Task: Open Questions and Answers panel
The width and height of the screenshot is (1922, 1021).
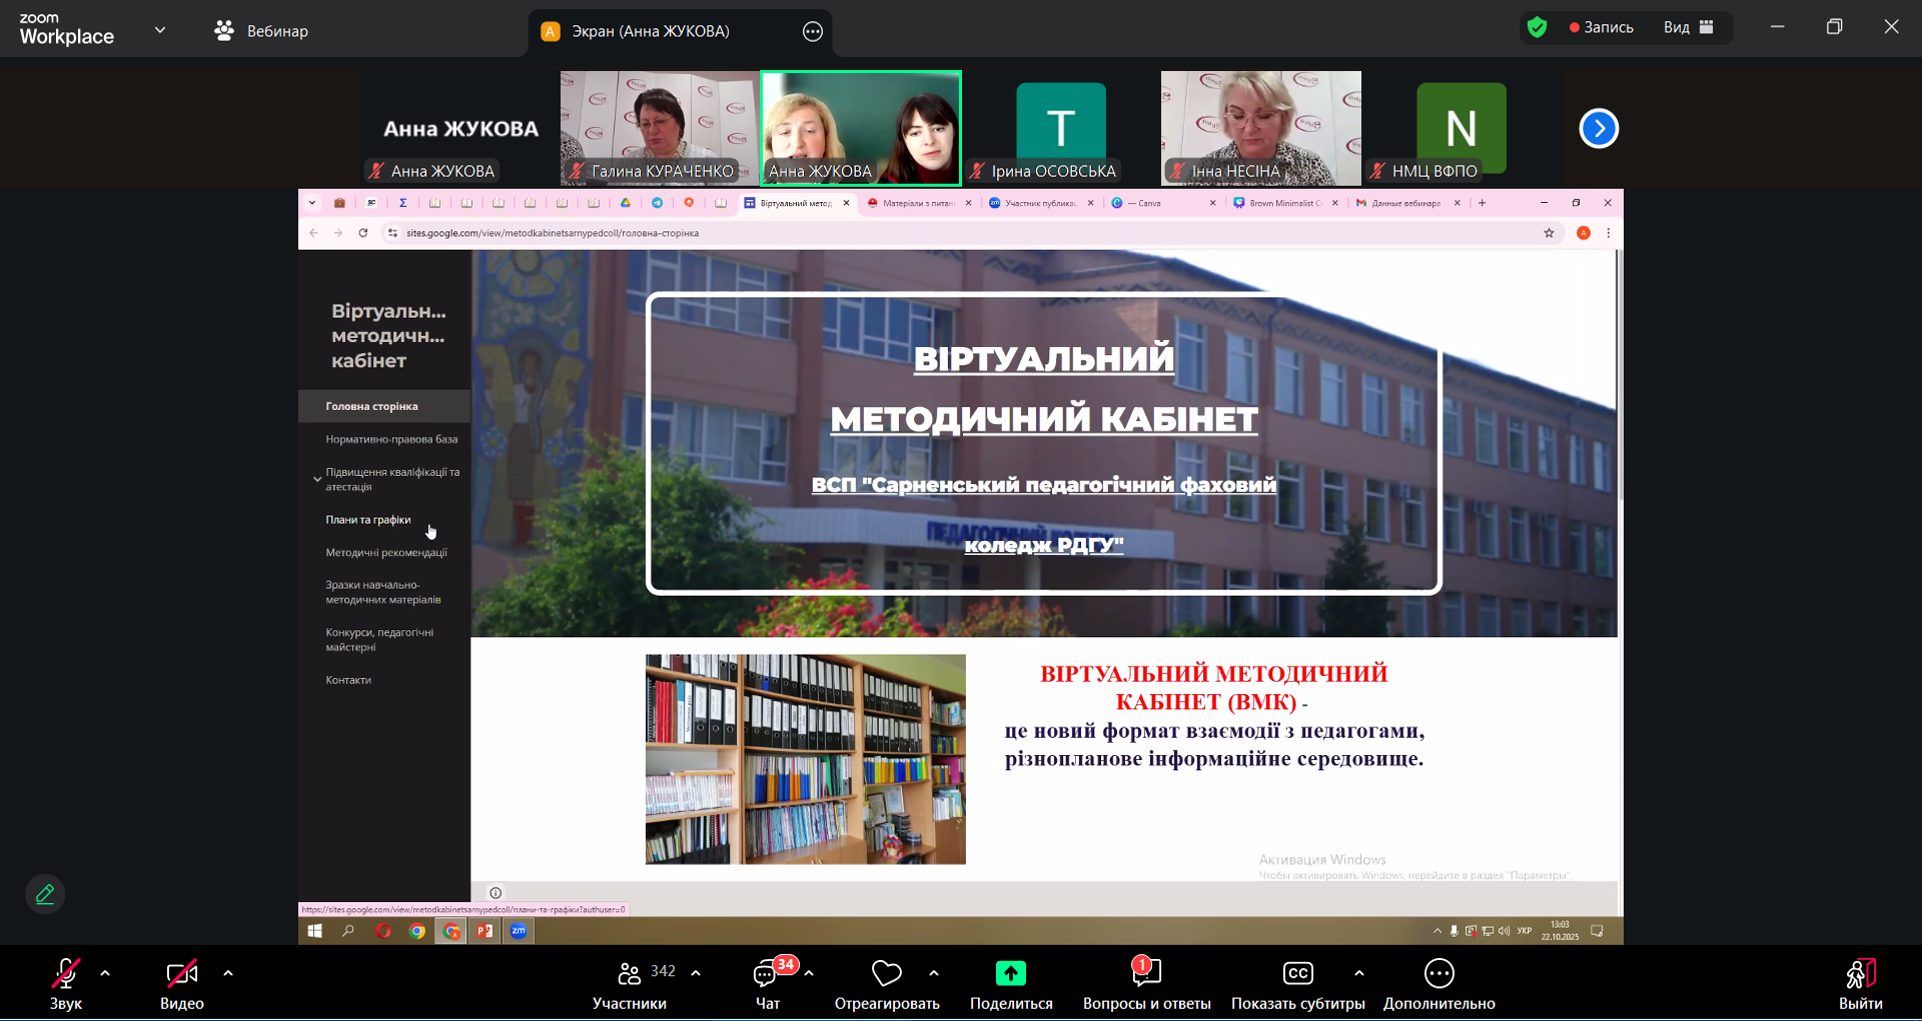Action: 1146,974
